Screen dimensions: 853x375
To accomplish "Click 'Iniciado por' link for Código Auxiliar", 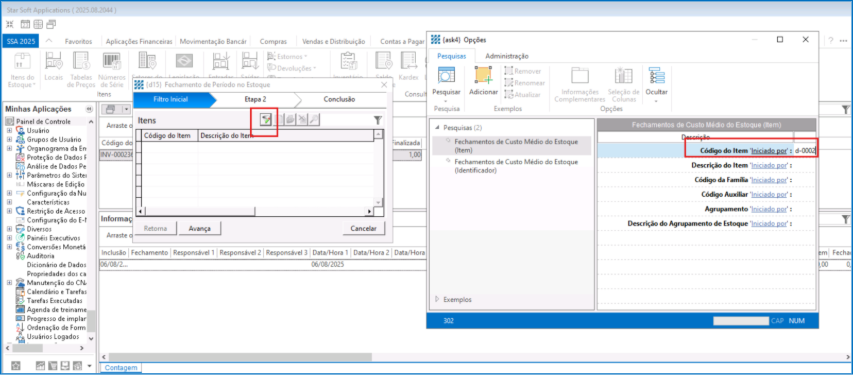I will [769, 194].
